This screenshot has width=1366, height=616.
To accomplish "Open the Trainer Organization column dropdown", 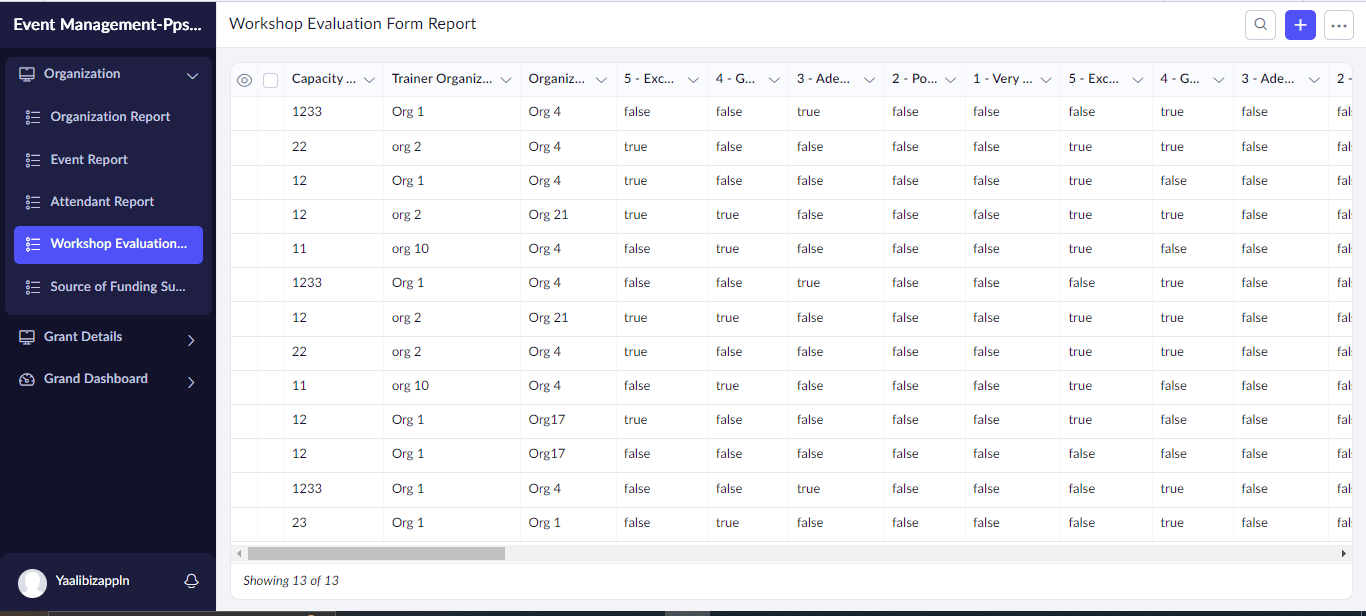I will pyautogui.click(x=506, y=80).
